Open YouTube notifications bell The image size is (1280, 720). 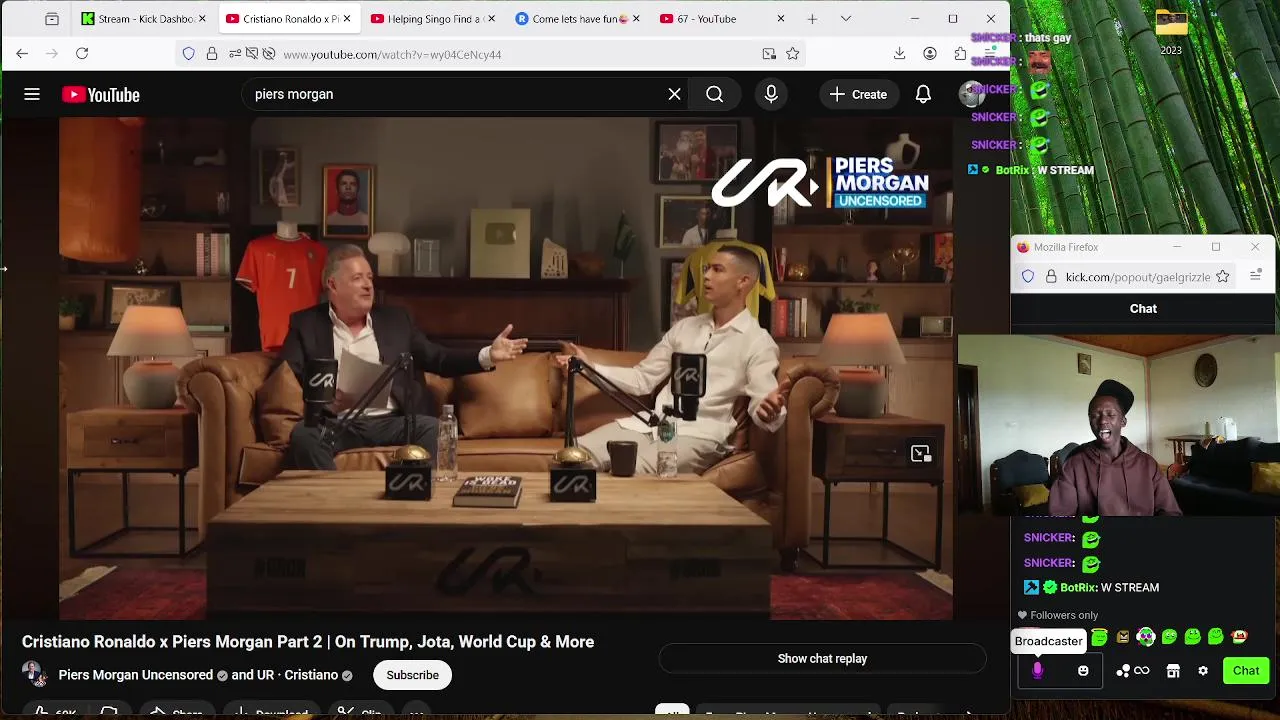click(x=923, y=94)
